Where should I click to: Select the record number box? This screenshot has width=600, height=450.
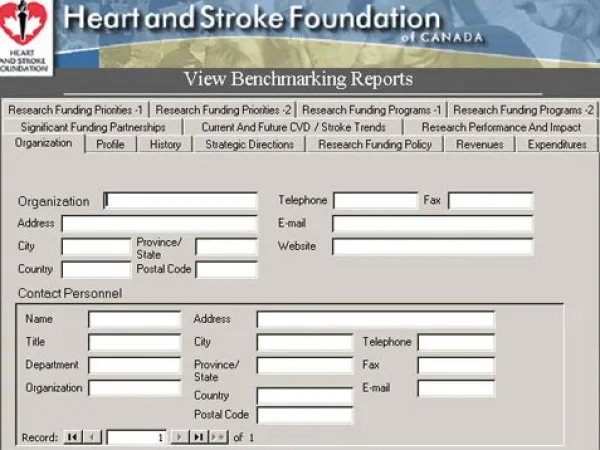pos(136,437)
